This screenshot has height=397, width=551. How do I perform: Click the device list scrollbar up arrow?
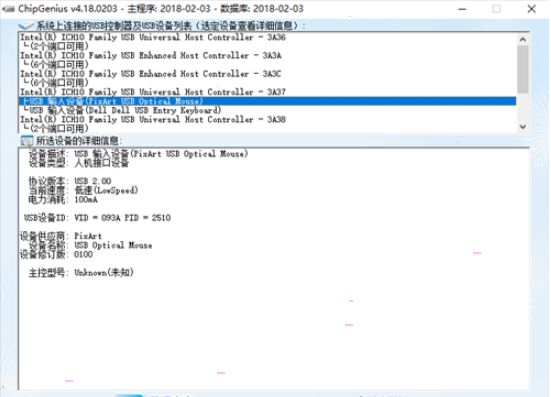(523, 39)
